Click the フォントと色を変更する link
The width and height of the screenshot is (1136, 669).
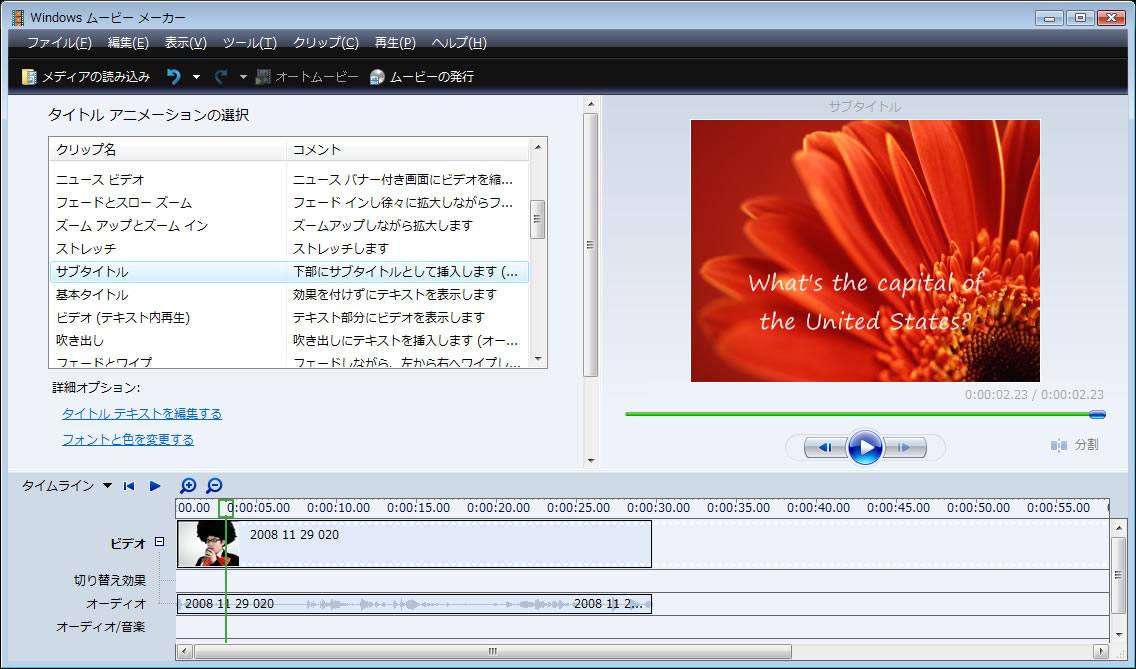coord(128,440)
